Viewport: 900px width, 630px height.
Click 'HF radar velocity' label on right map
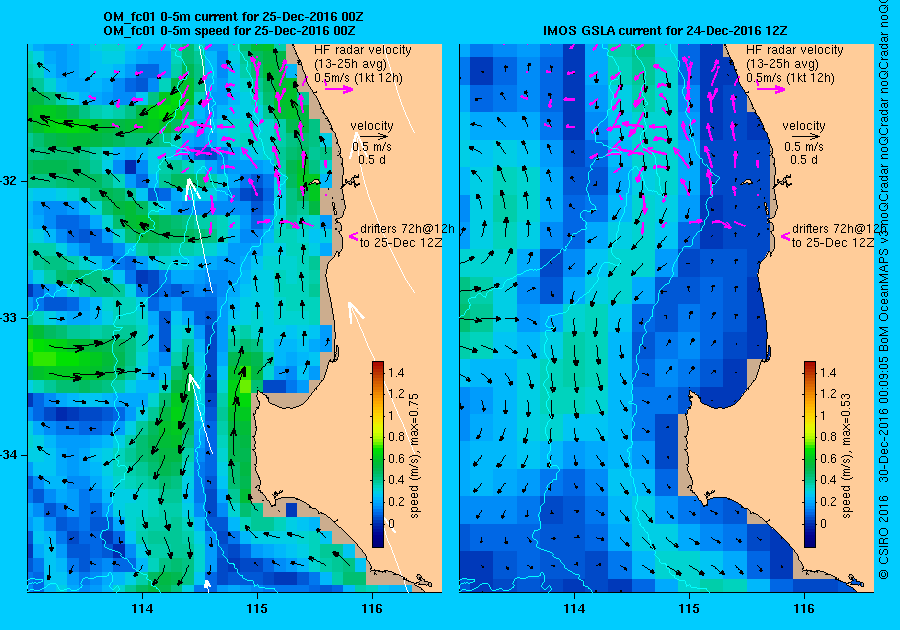click(x=795, y=50)
